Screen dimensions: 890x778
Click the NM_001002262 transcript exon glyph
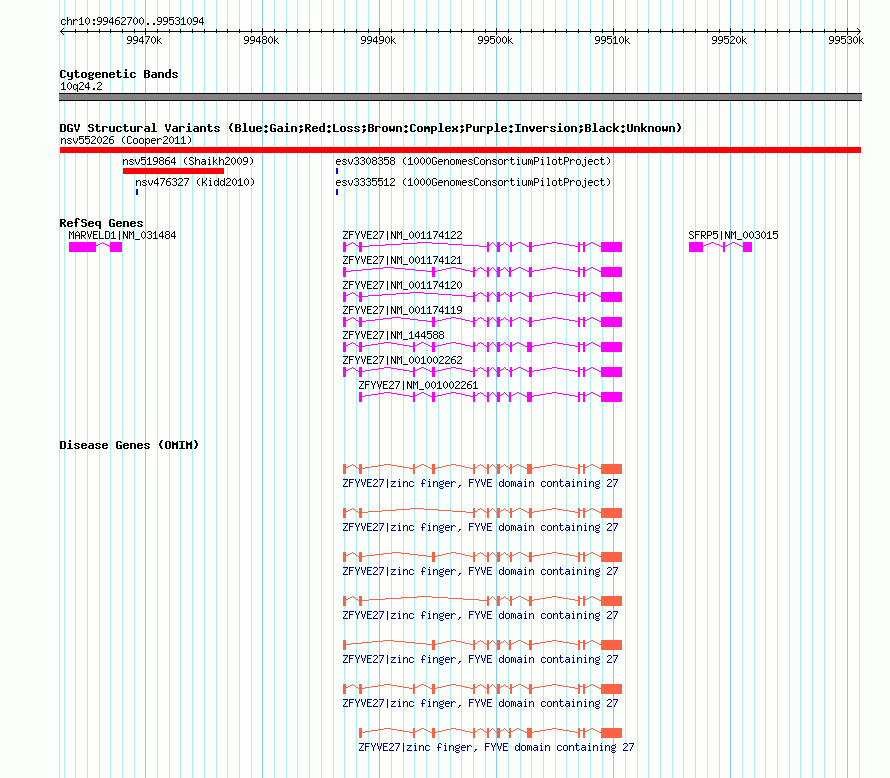pyautogui.click(x=482, y=372)
